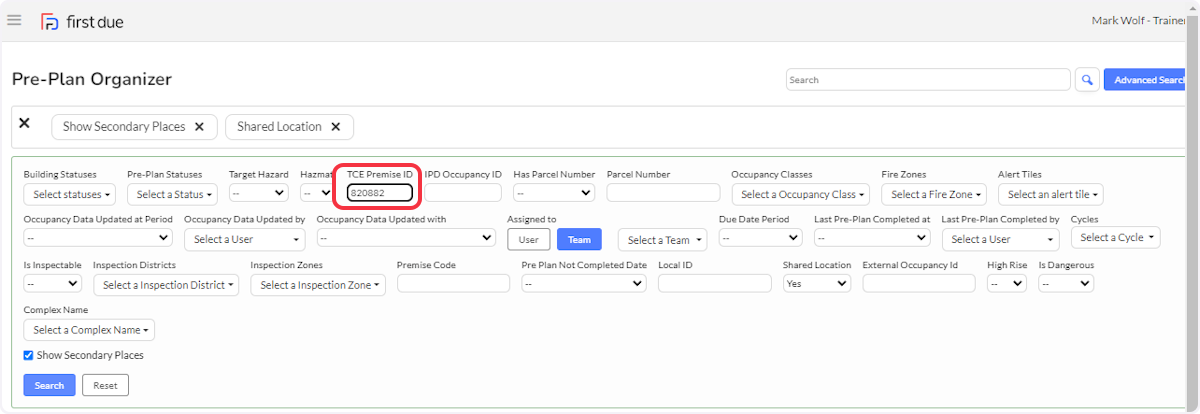The width and height of the screenshot is (1200, 414).
Task: Click the top Search text box
Action: [x=928, y=80]
